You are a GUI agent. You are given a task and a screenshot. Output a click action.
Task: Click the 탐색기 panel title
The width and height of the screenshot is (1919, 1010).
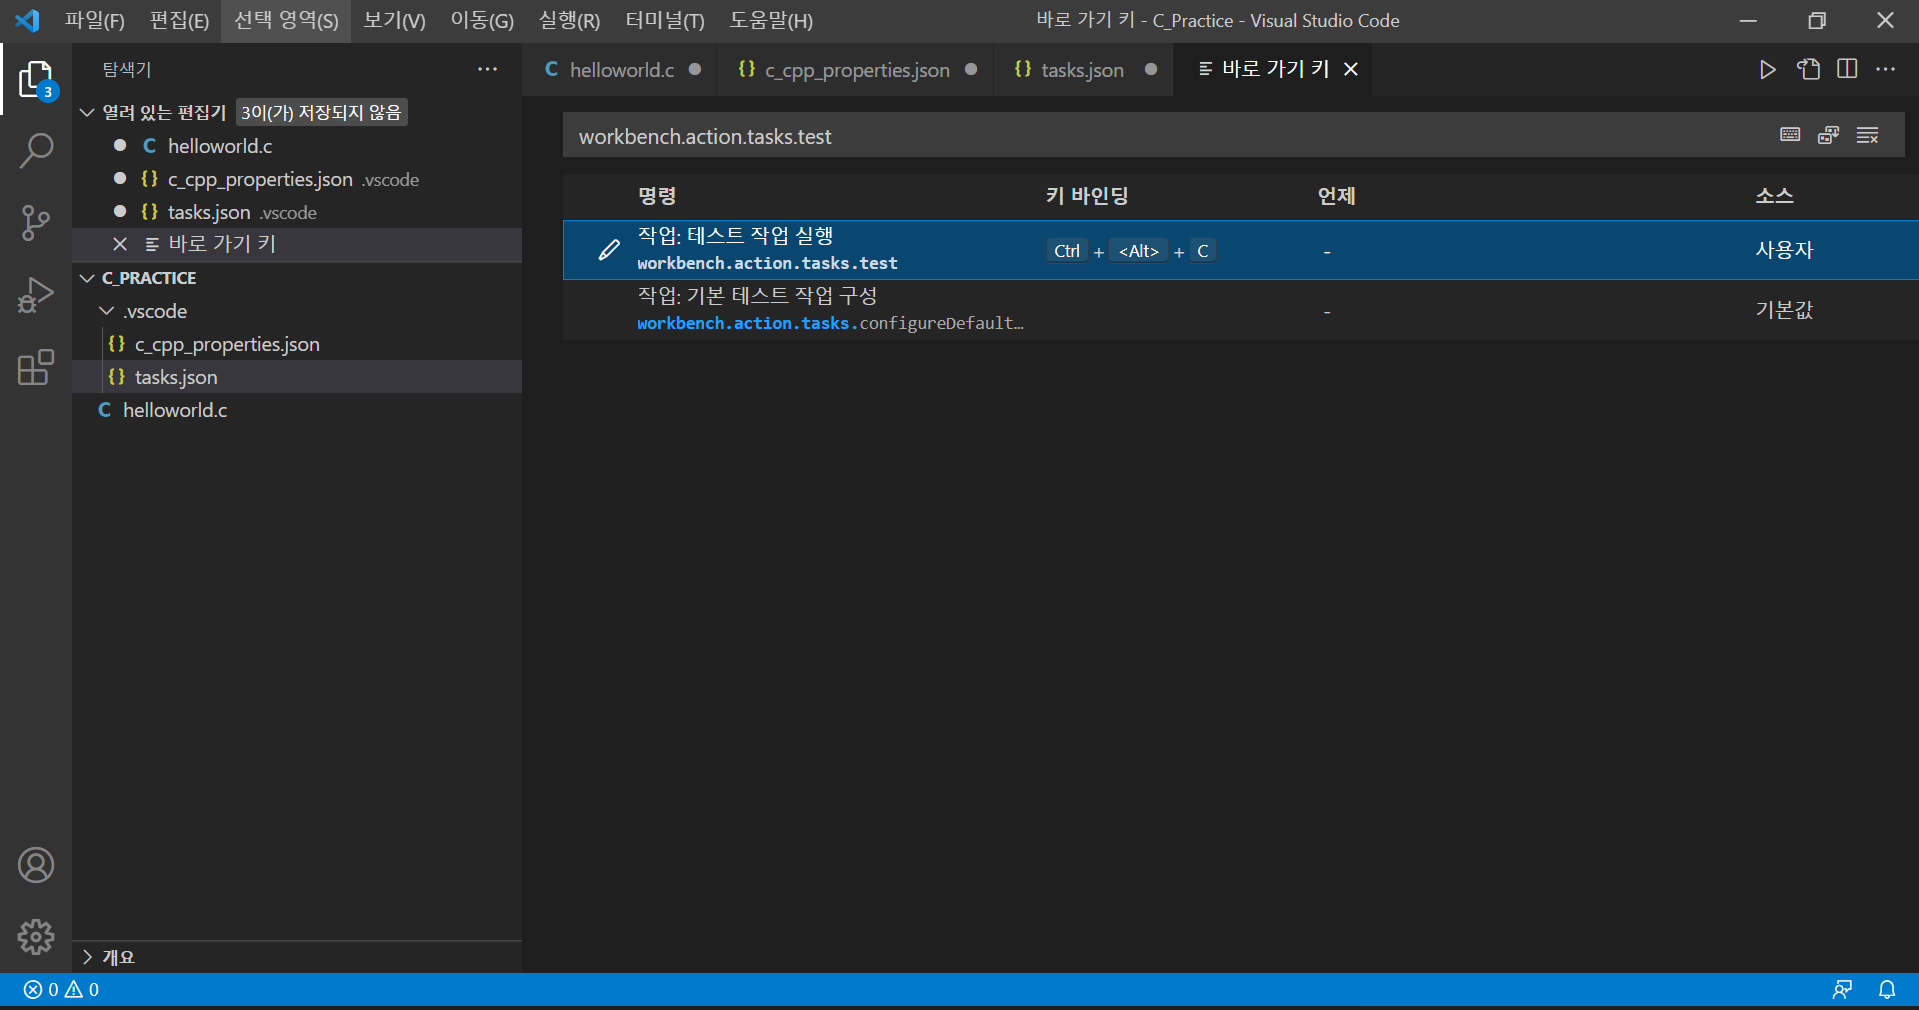127,69
